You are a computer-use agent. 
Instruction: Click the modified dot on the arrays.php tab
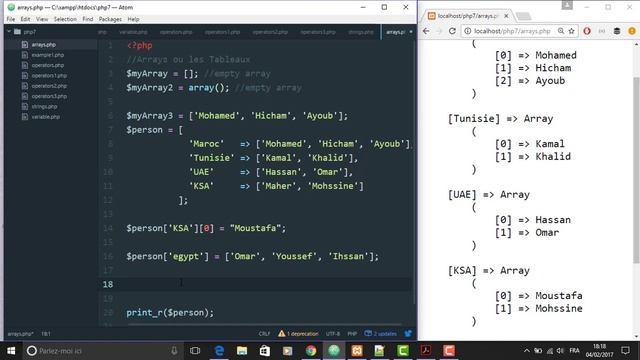[x=411, y=32]
